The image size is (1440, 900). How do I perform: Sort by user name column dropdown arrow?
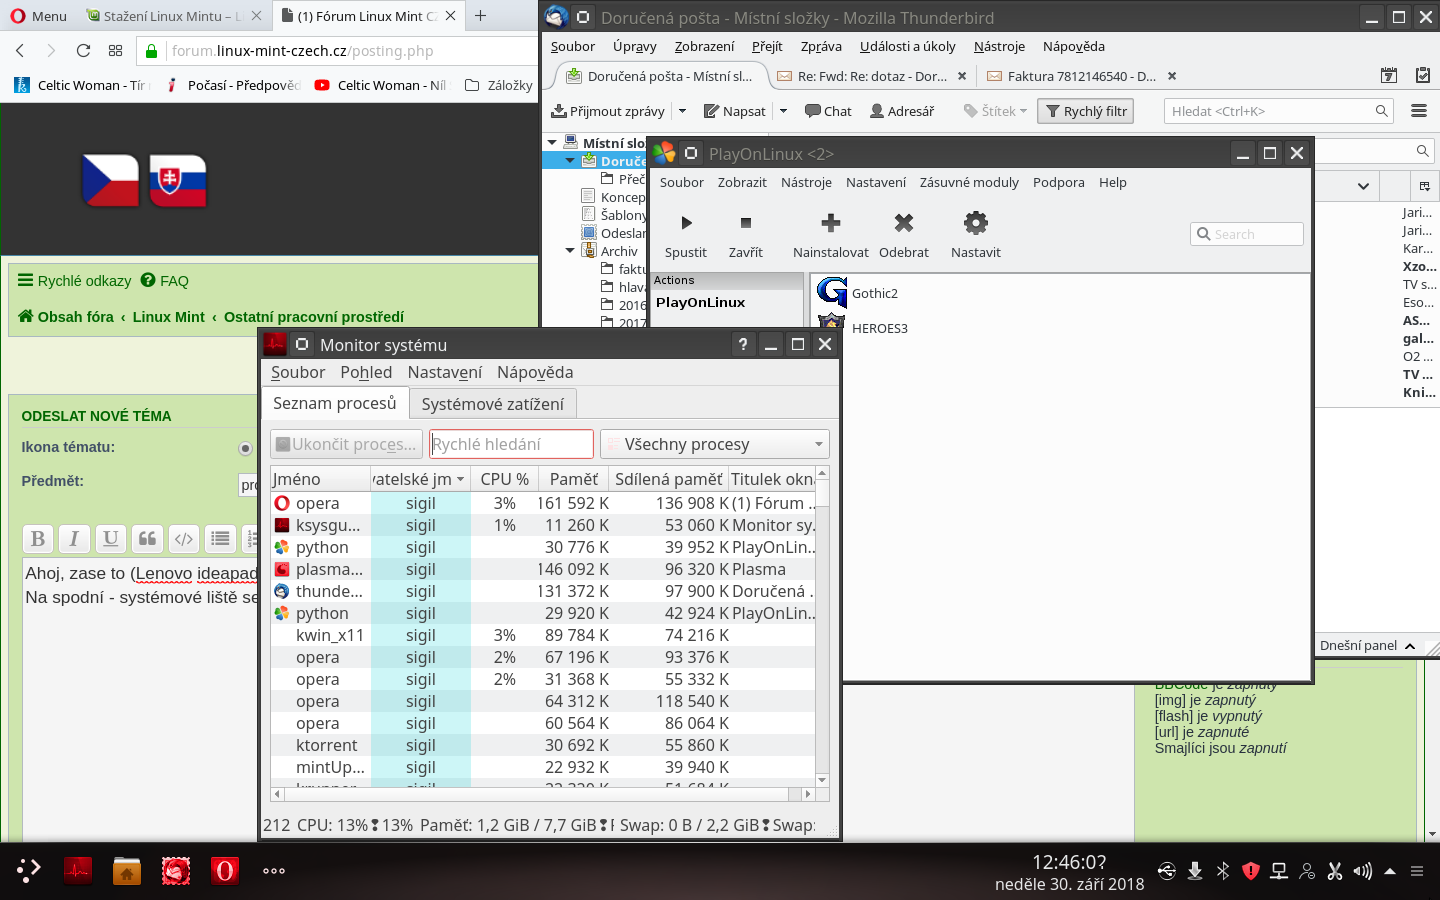click(461, 480)
